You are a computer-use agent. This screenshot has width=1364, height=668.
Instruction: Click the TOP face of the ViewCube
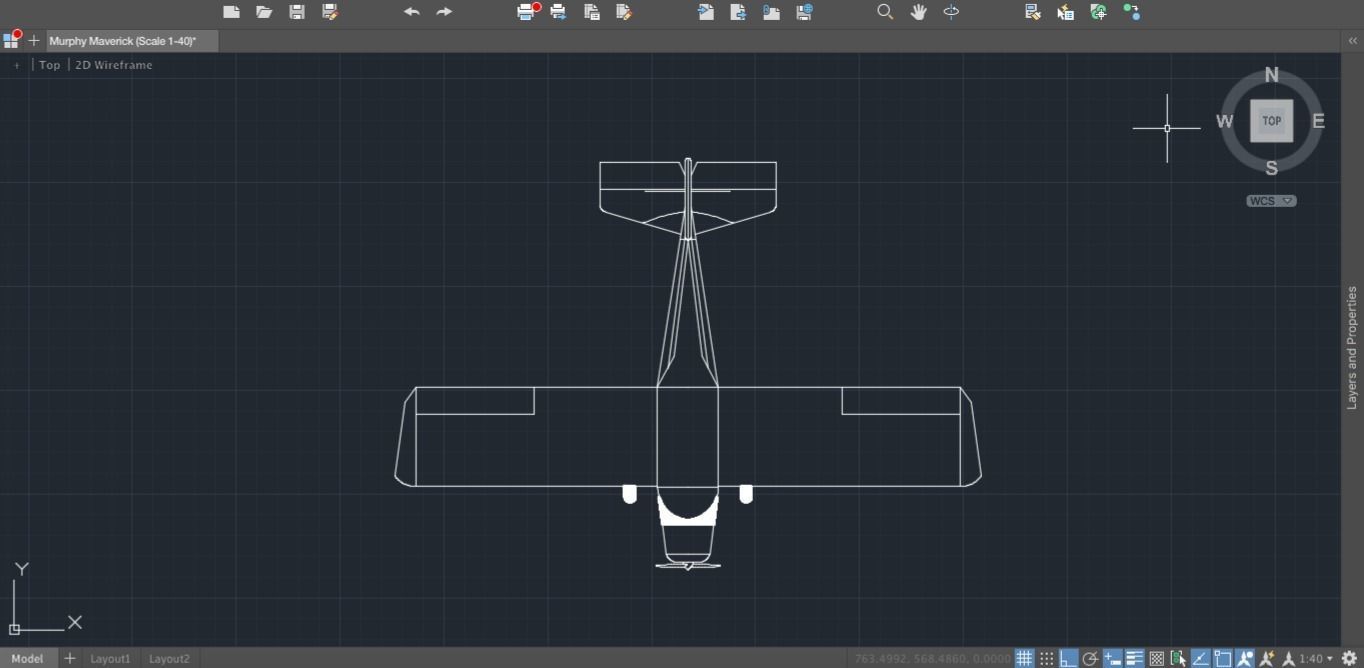tap(1270, 120)
